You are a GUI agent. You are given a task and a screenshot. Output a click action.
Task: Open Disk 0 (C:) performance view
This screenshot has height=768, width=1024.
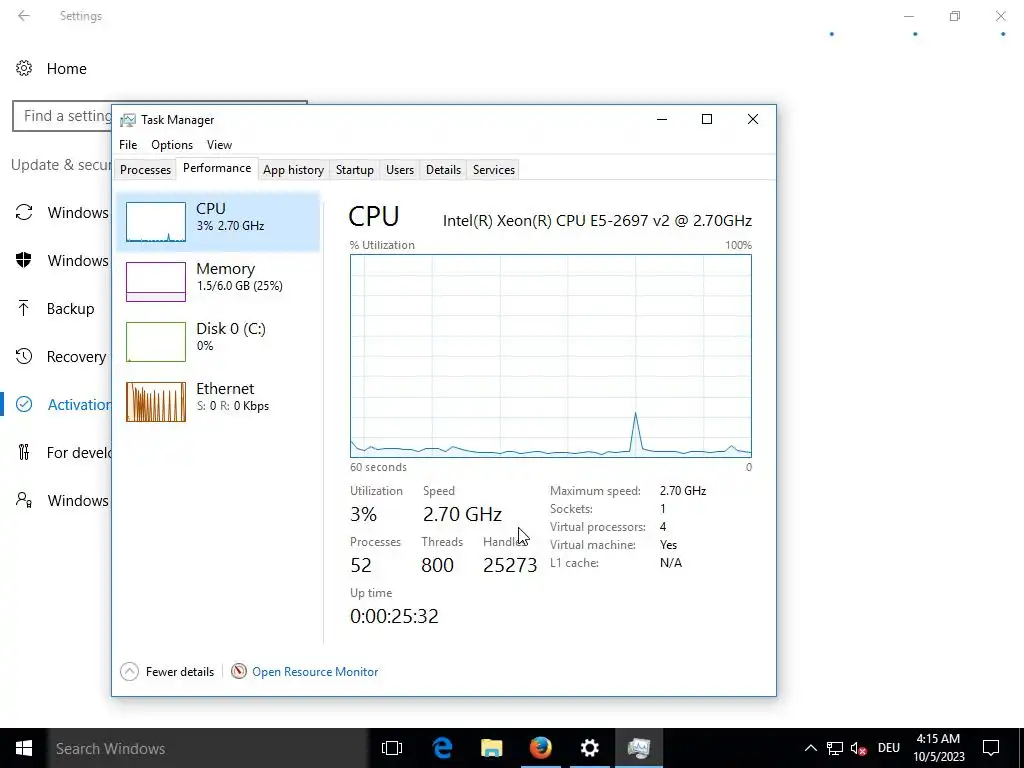click(218, 342)
